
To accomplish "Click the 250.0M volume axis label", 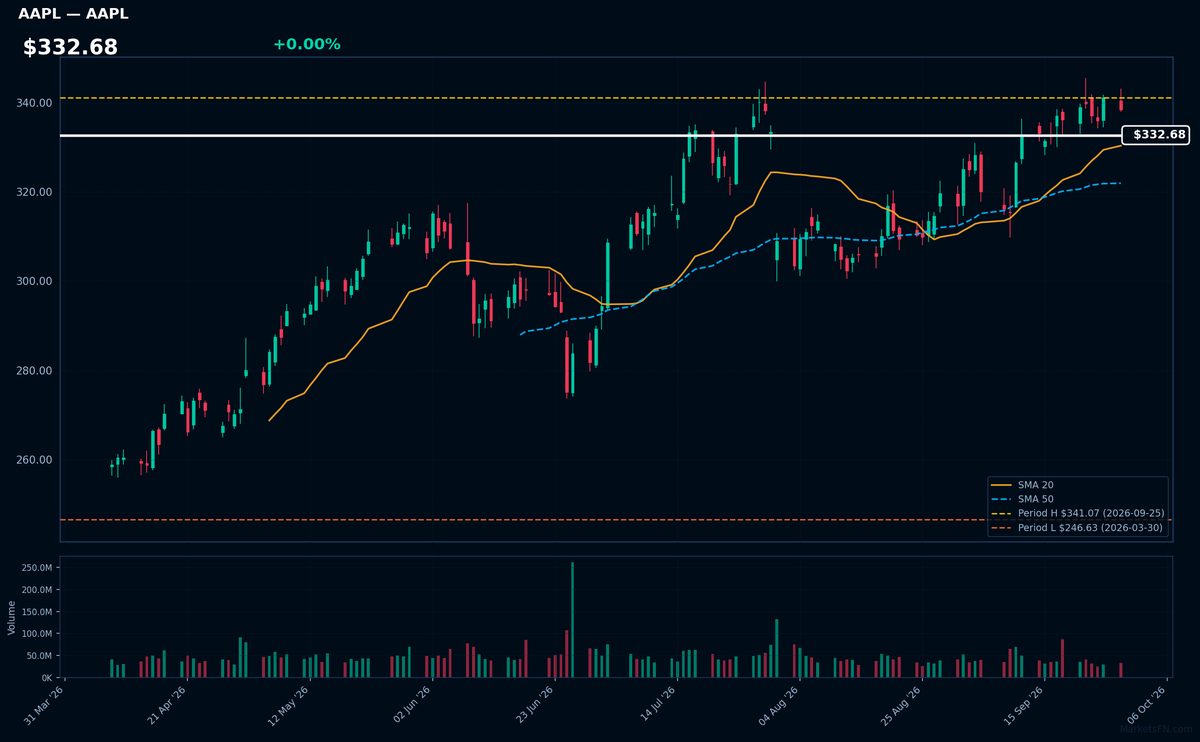I will coord(36,568).
